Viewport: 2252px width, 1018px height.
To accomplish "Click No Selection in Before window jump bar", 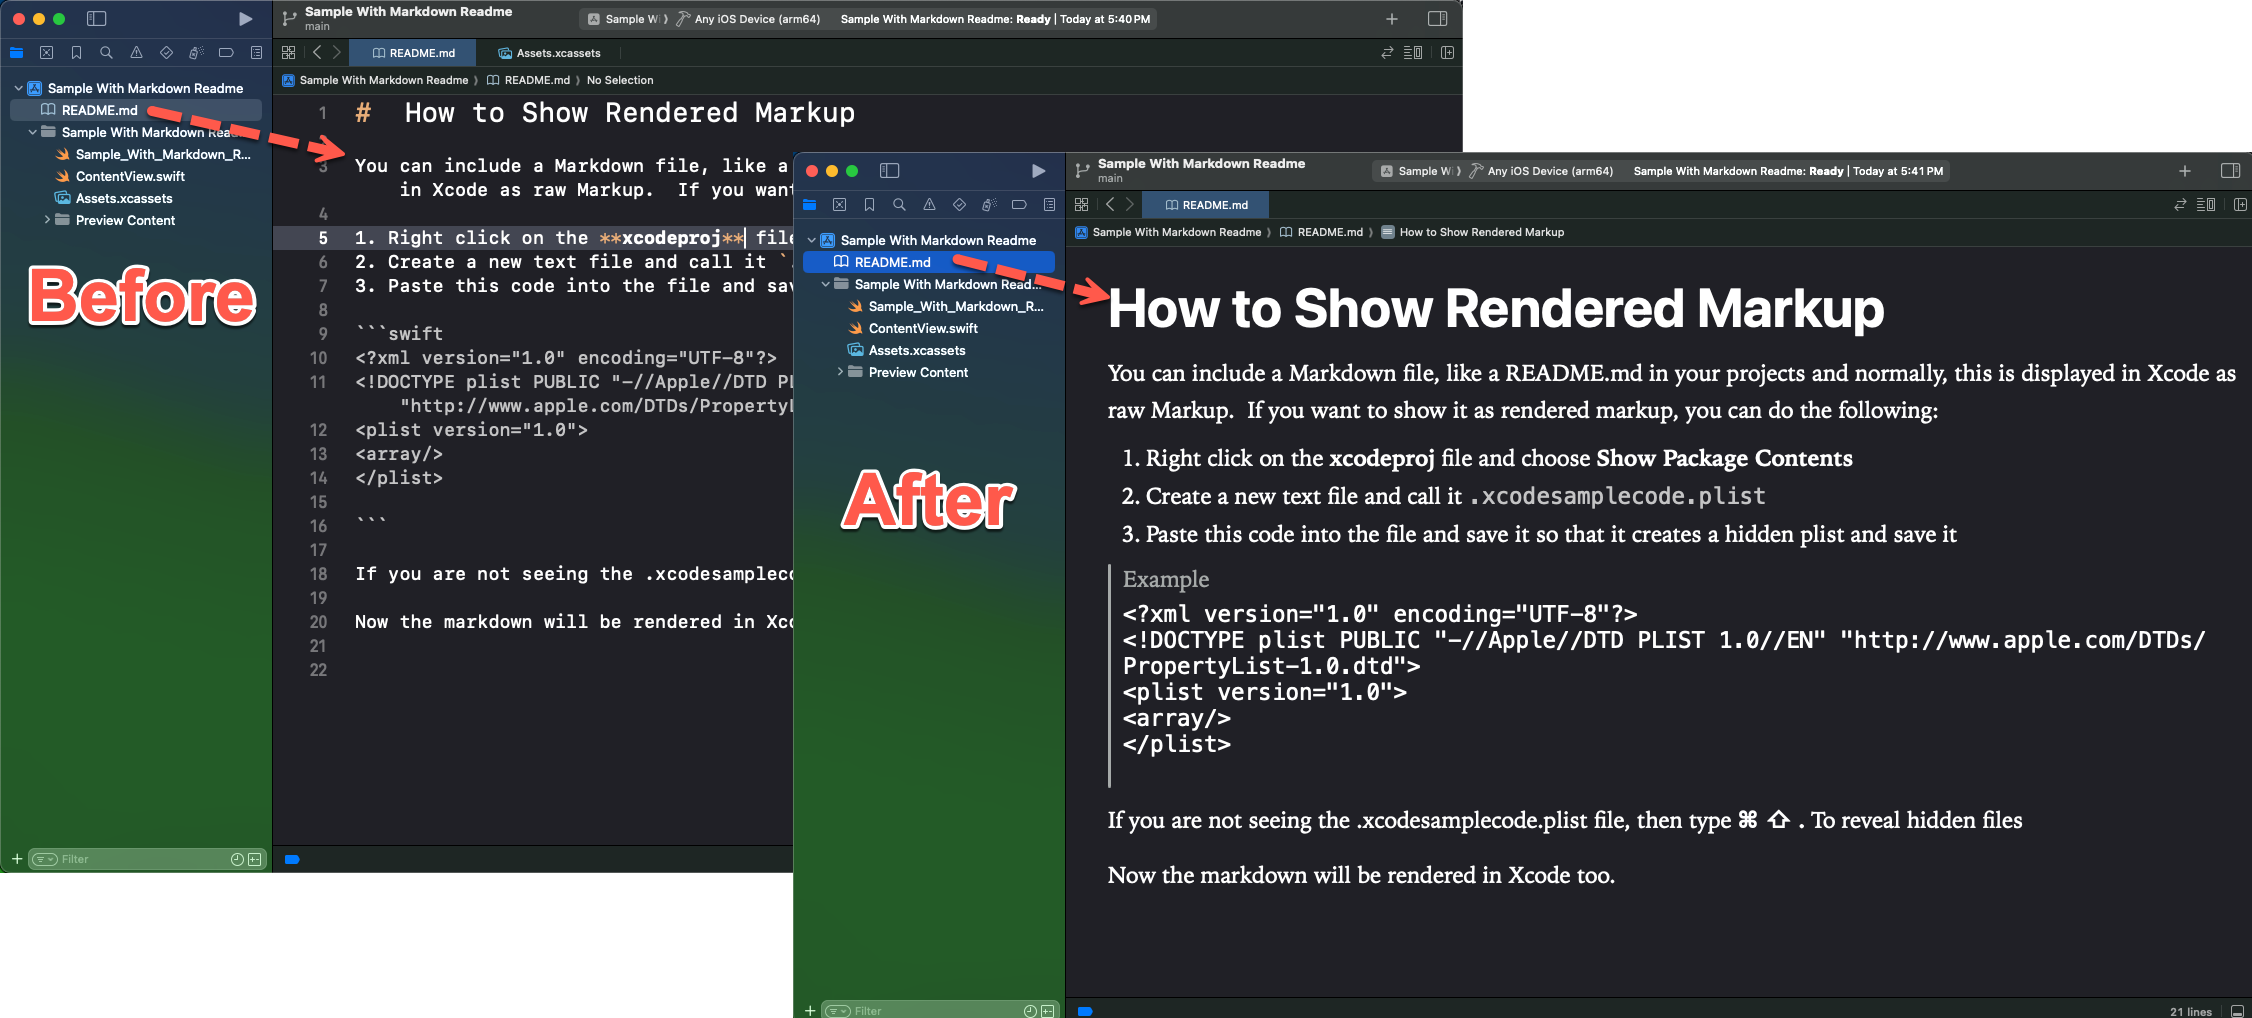I will (620, 80).
